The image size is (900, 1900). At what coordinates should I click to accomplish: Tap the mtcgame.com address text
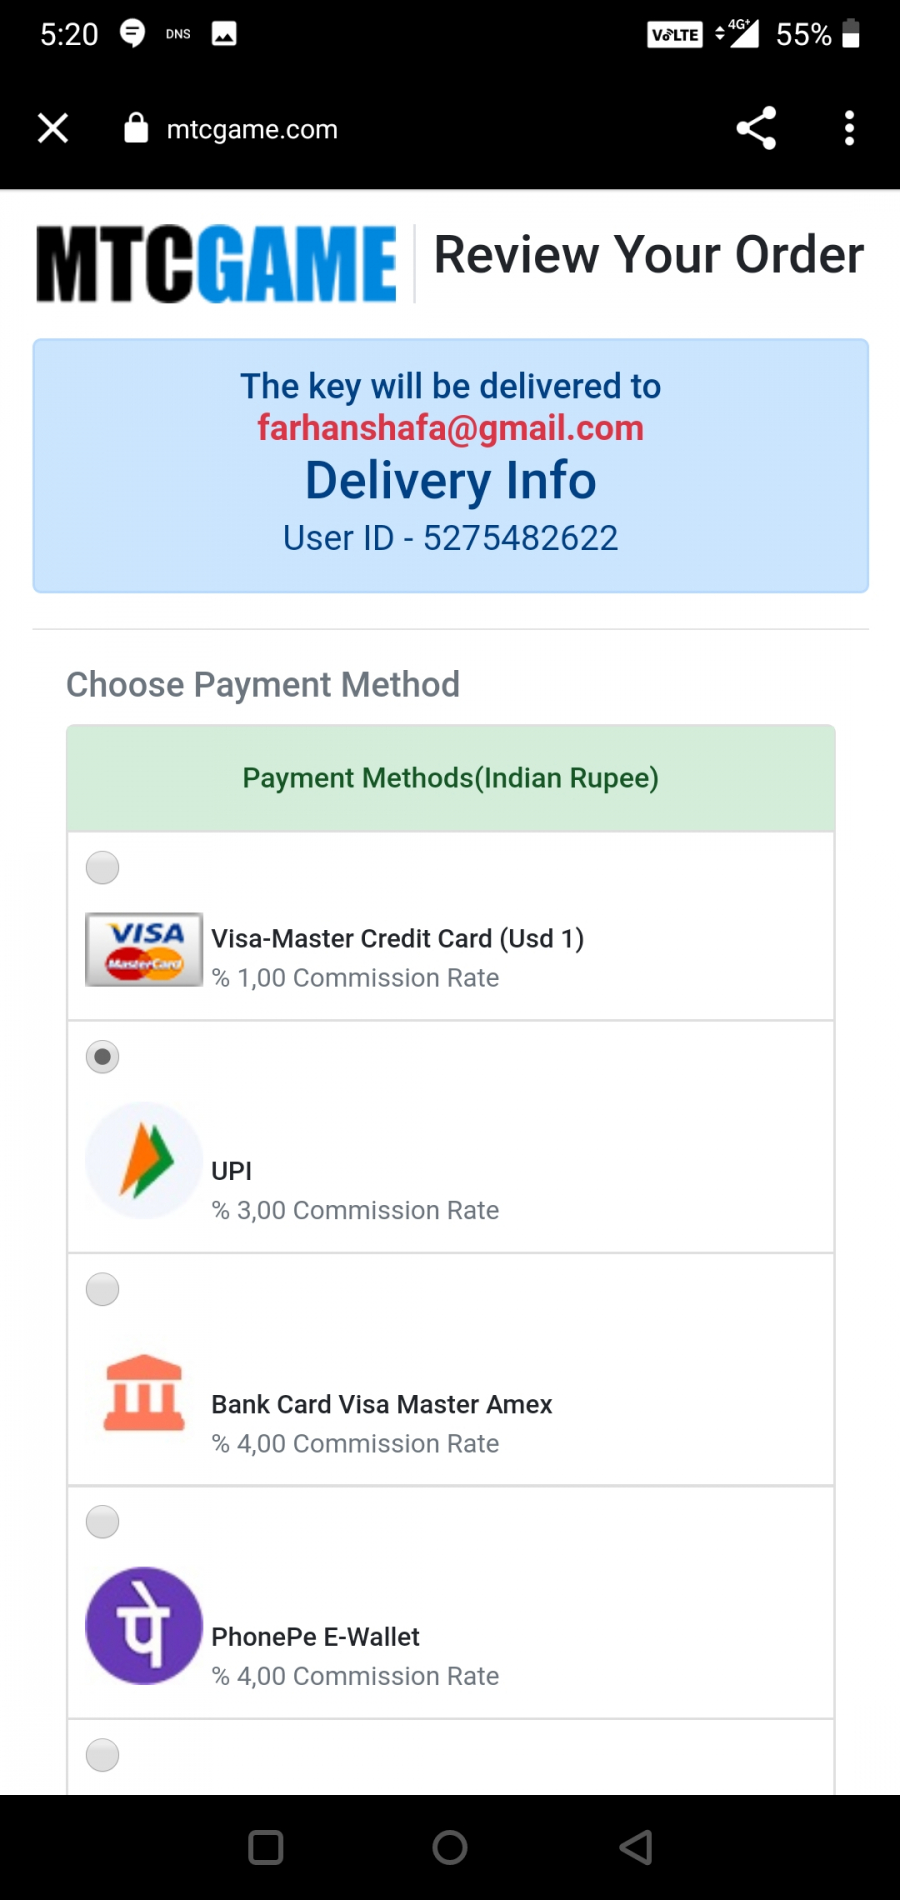pos(252,130)
